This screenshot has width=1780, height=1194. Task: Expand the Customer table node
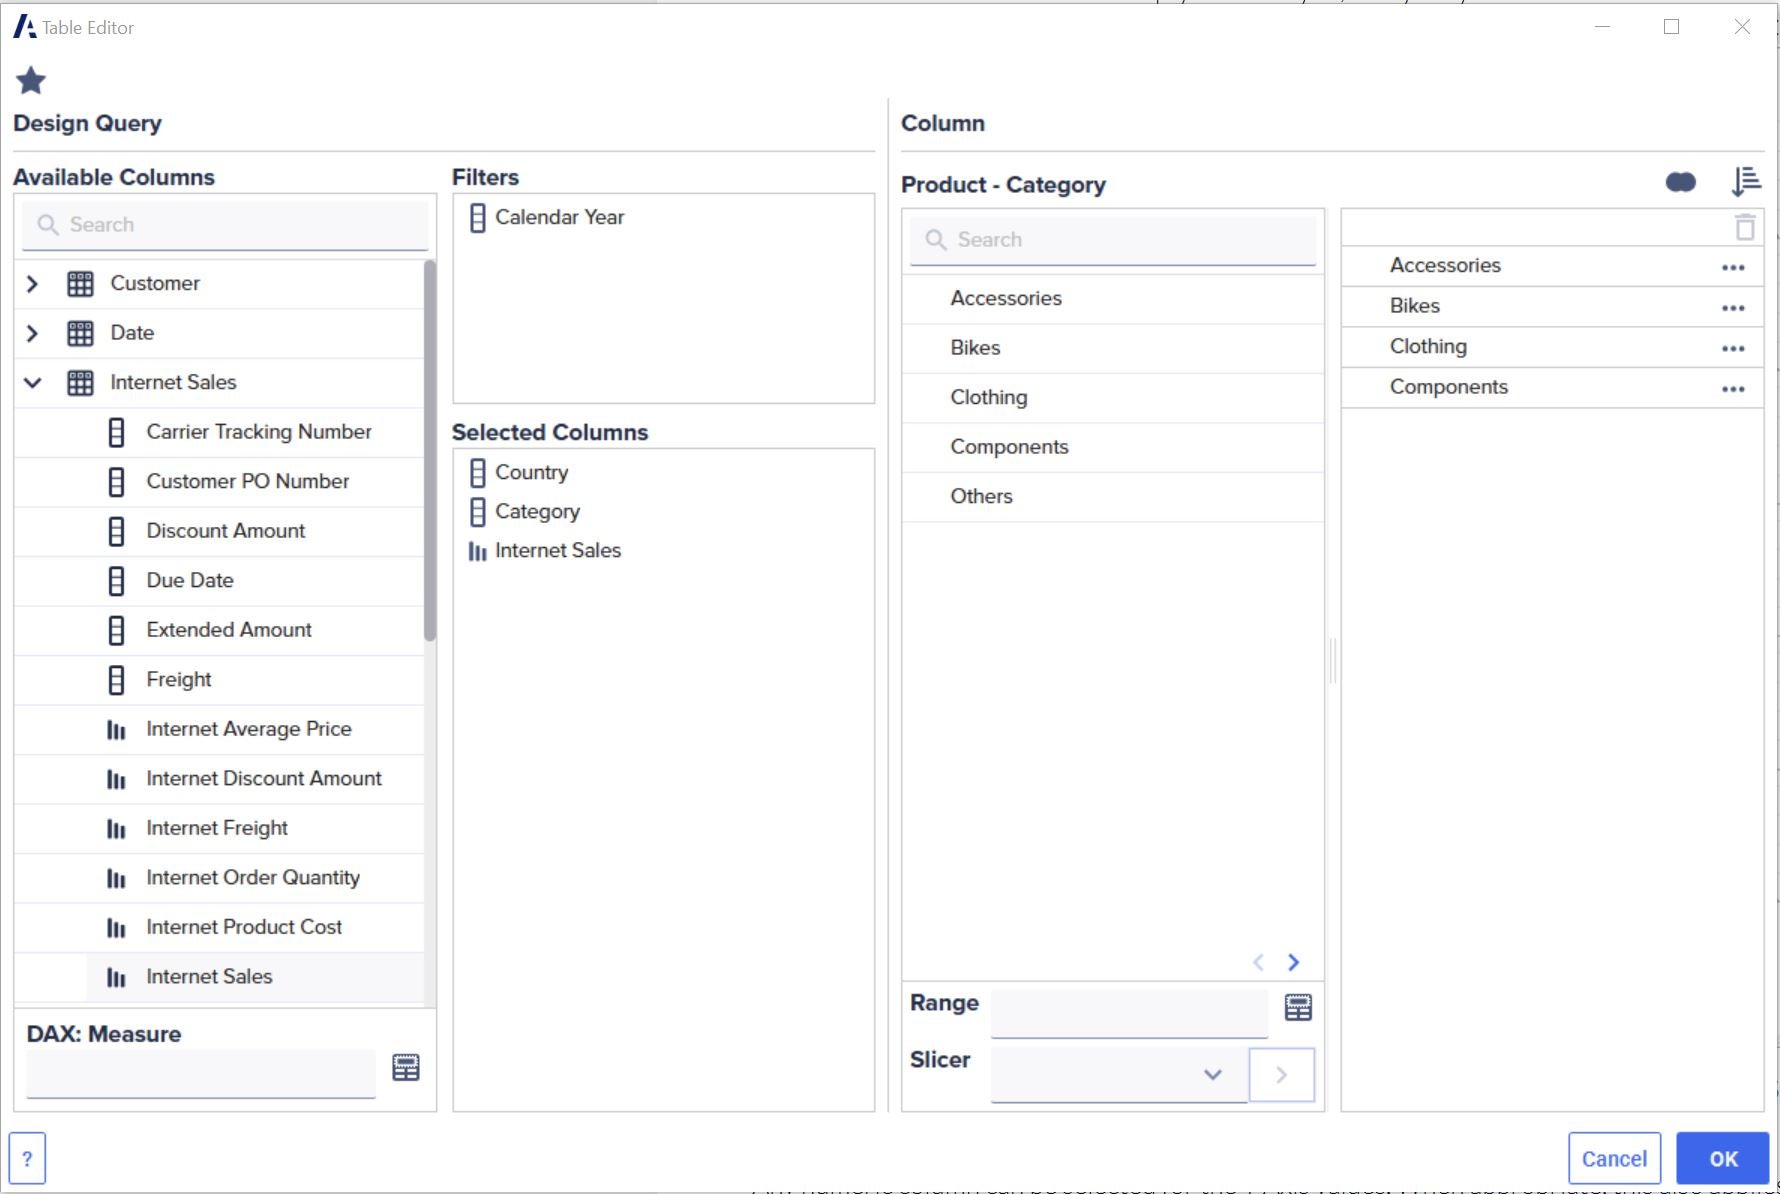point(32,284)
